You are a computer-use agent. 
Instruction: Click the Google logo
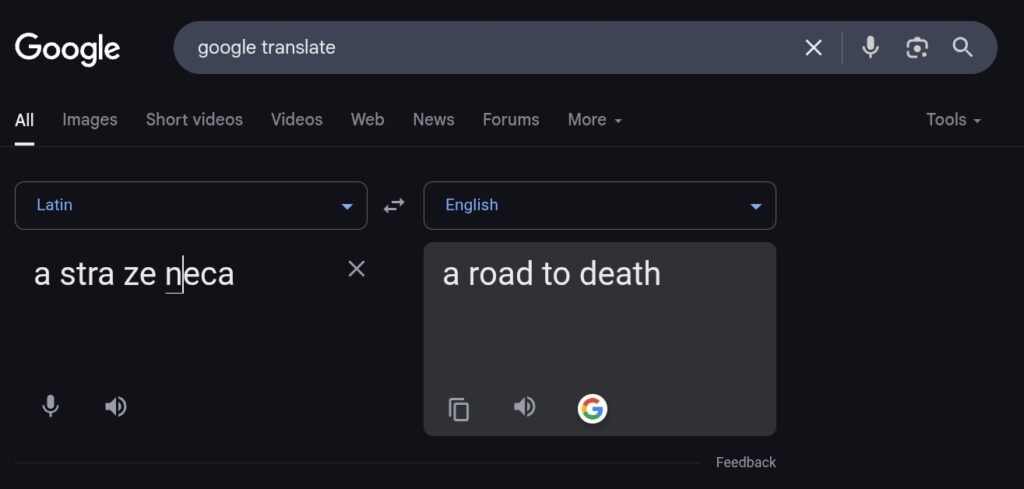tap(67, 50)
